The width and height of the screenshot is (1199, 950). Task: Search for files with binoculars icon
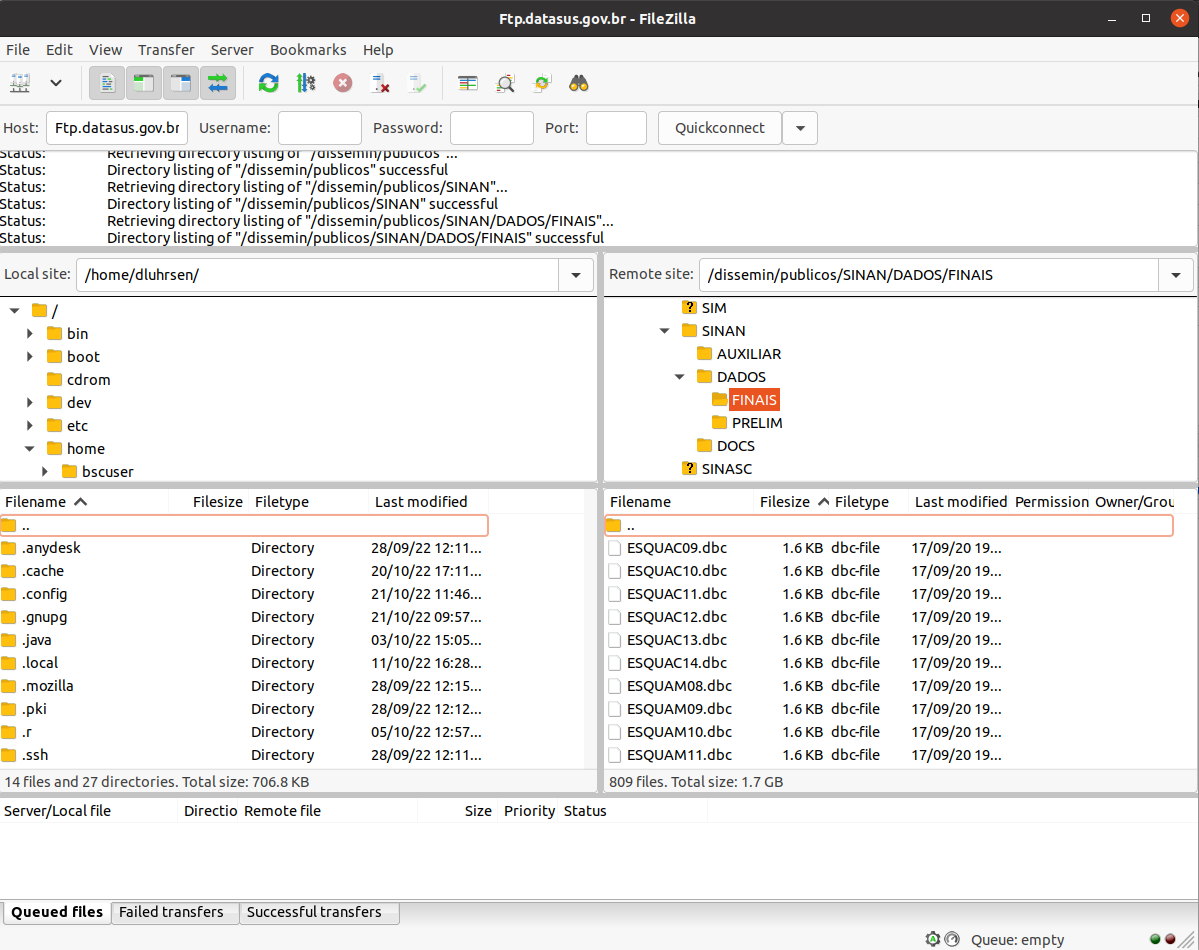click(579, 83)
